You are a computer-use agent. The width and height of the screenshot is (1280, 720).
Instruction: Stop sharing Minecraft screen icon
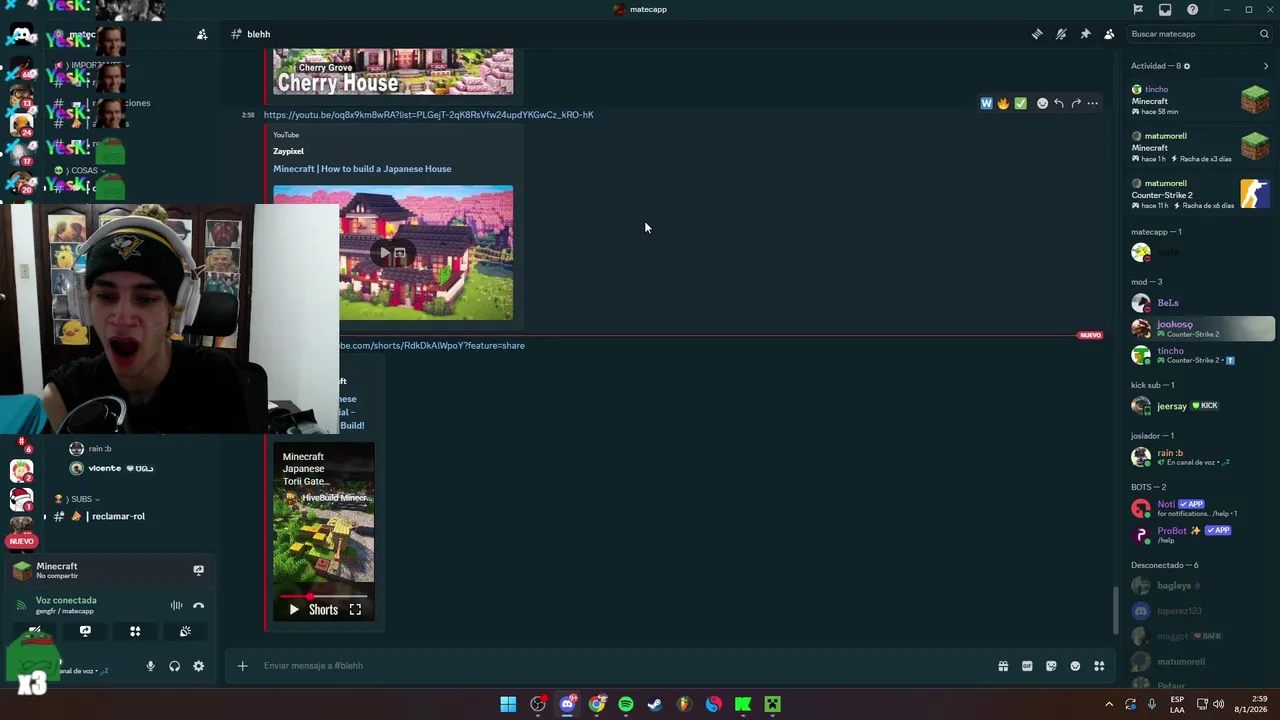(x=198, y=570)
